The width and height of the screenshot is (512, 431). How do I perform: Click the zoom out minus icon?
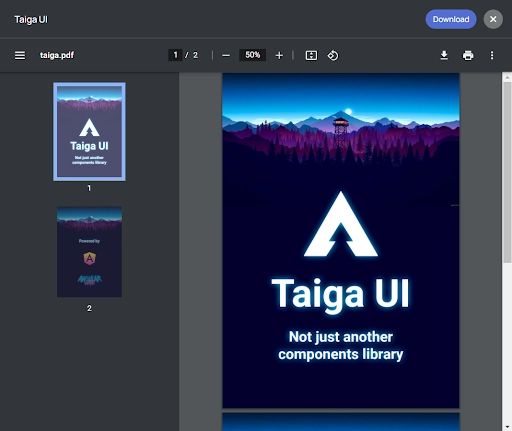click(x=226, y=55)
